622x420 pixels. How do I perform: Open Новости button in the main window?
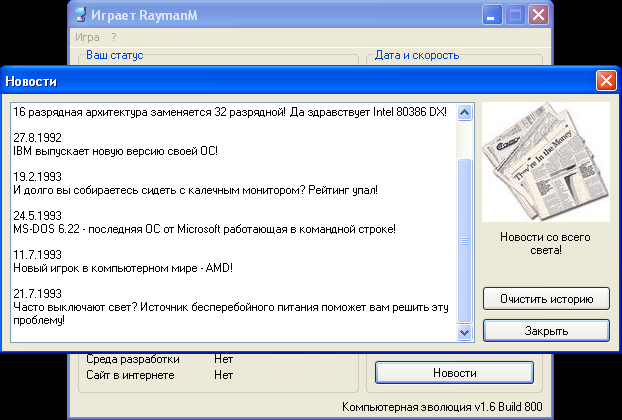coord(454,372)
